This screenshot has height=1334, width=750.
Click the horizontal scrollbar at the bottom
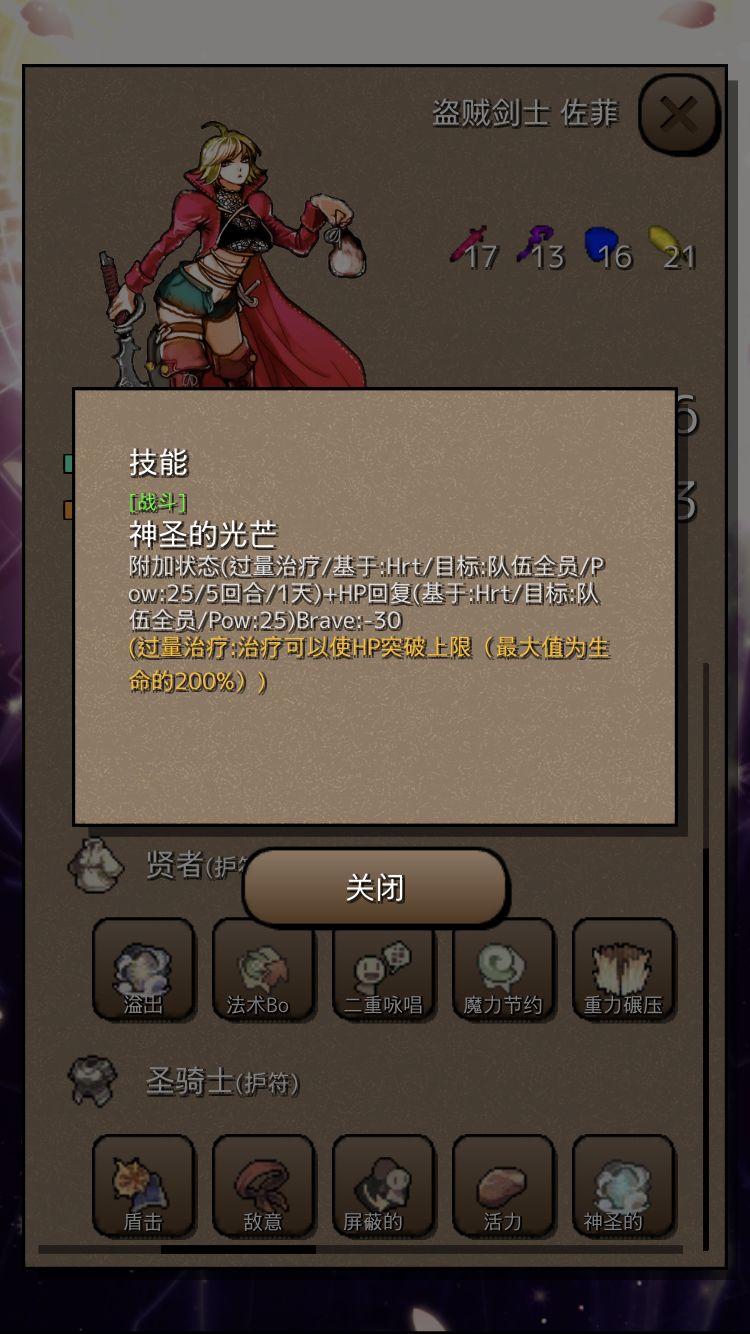click(x=360, y=1249)
